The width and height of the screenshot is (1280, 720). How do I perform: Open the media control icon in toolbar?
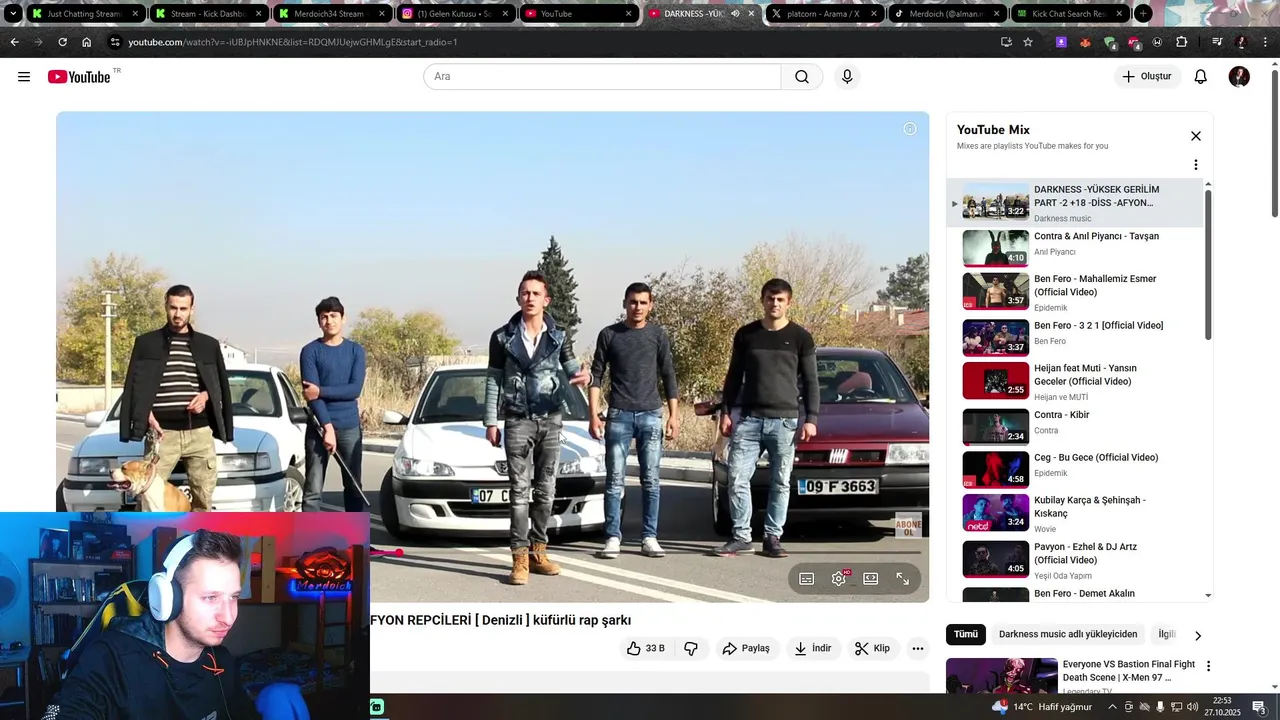pos(1217,42)
